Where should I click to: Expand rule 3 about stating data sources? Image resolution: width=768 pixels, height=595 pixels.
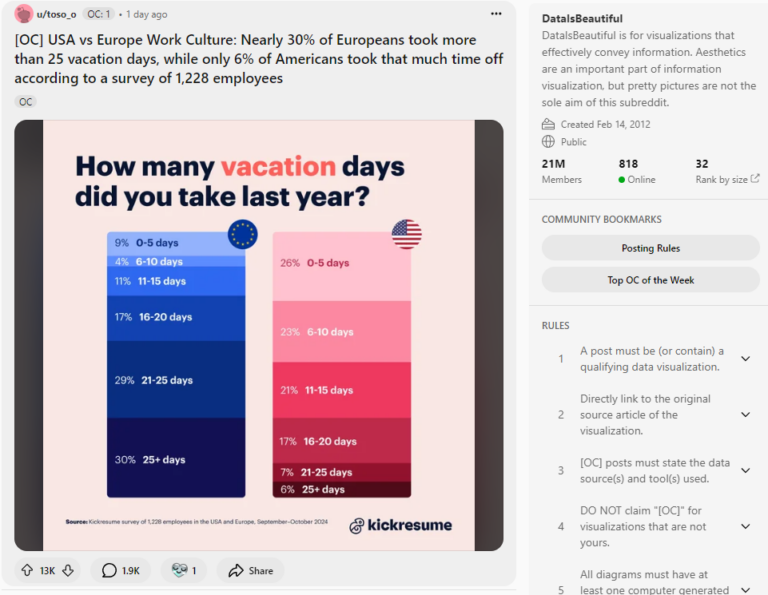(745, 471)
